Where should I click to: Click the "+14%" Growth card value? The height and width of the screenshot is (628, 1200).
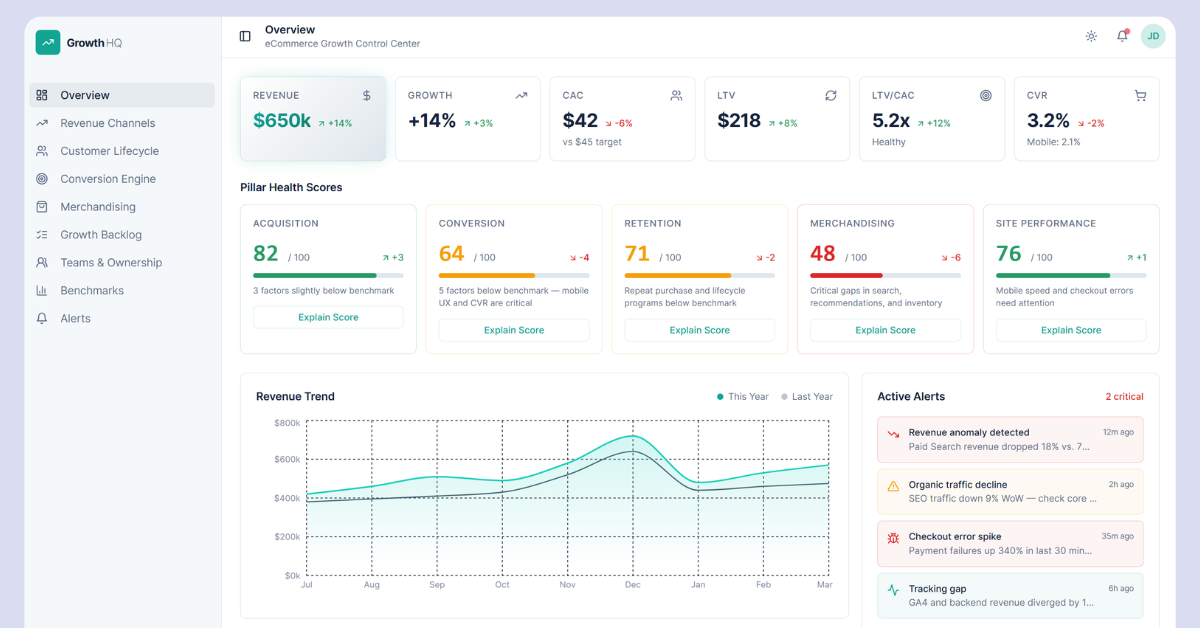point(432,121)
